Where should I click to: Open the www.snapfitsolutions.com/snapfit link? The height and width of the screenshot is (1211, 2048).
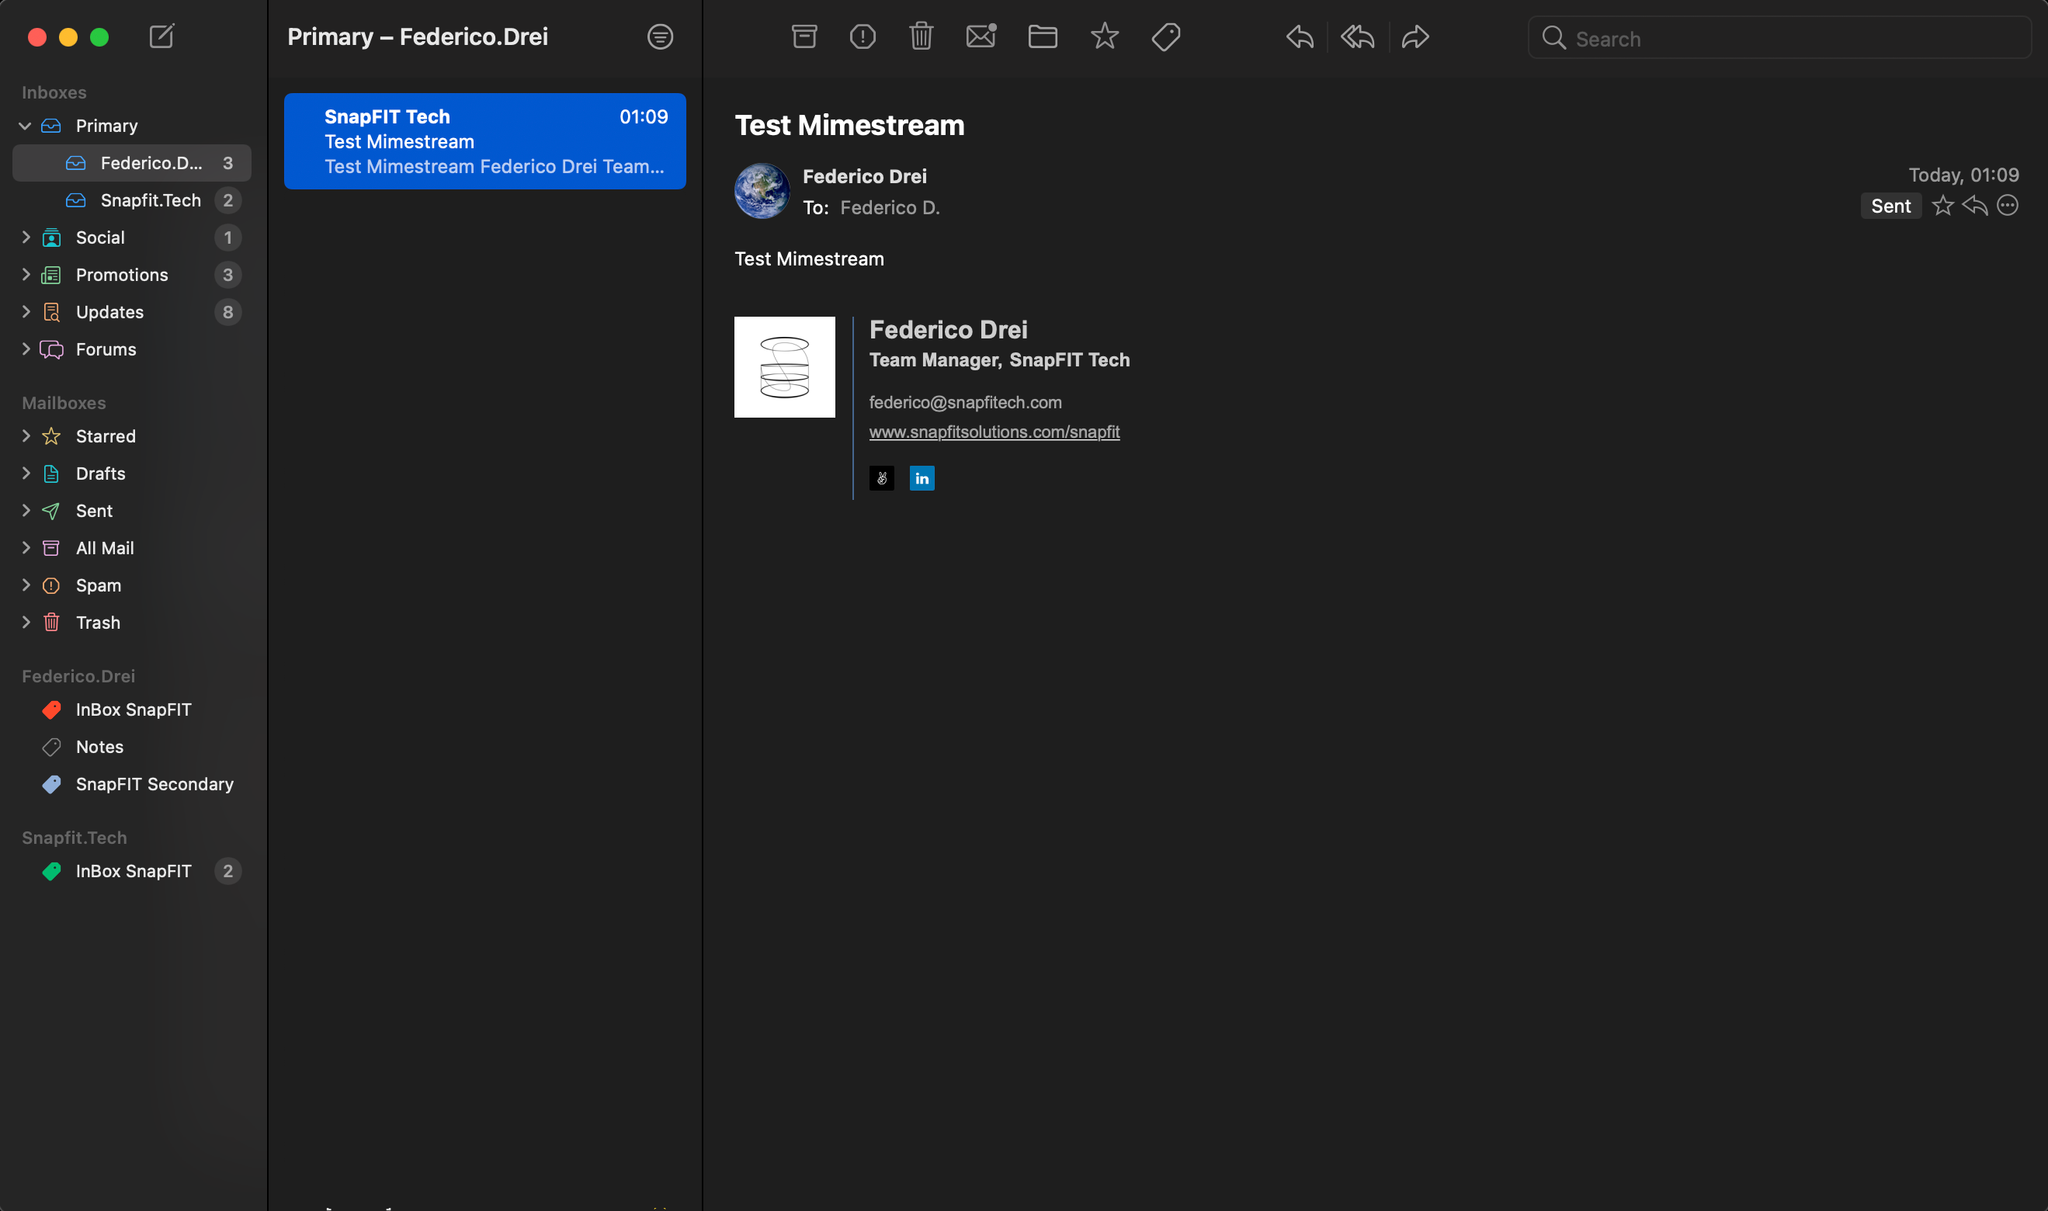coord(994,432)
